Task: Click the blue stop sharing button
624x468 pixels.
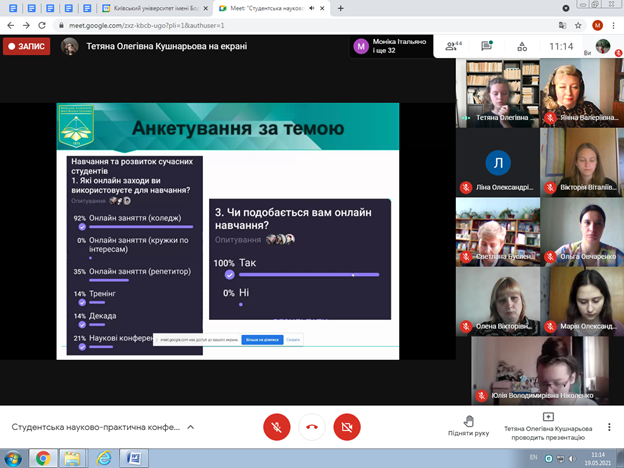Action: pyautogui.click(x=261, y=340)
